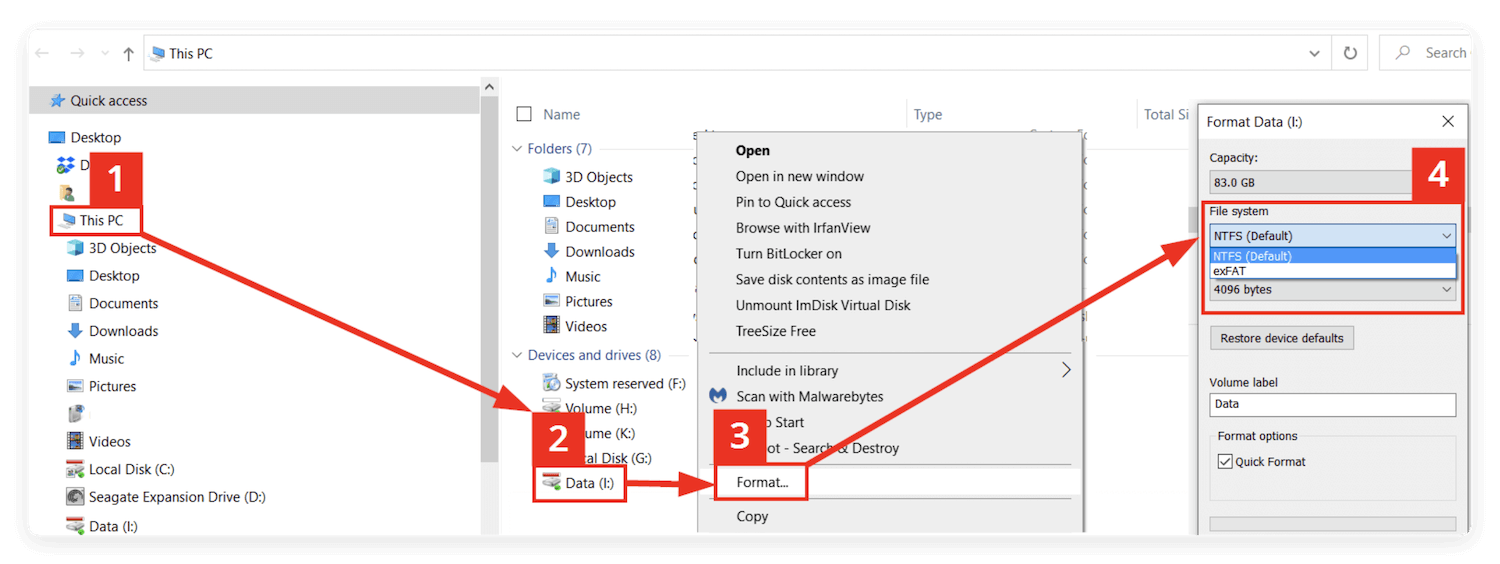Click Videos icon in Folders group

[x=551, y=326]
